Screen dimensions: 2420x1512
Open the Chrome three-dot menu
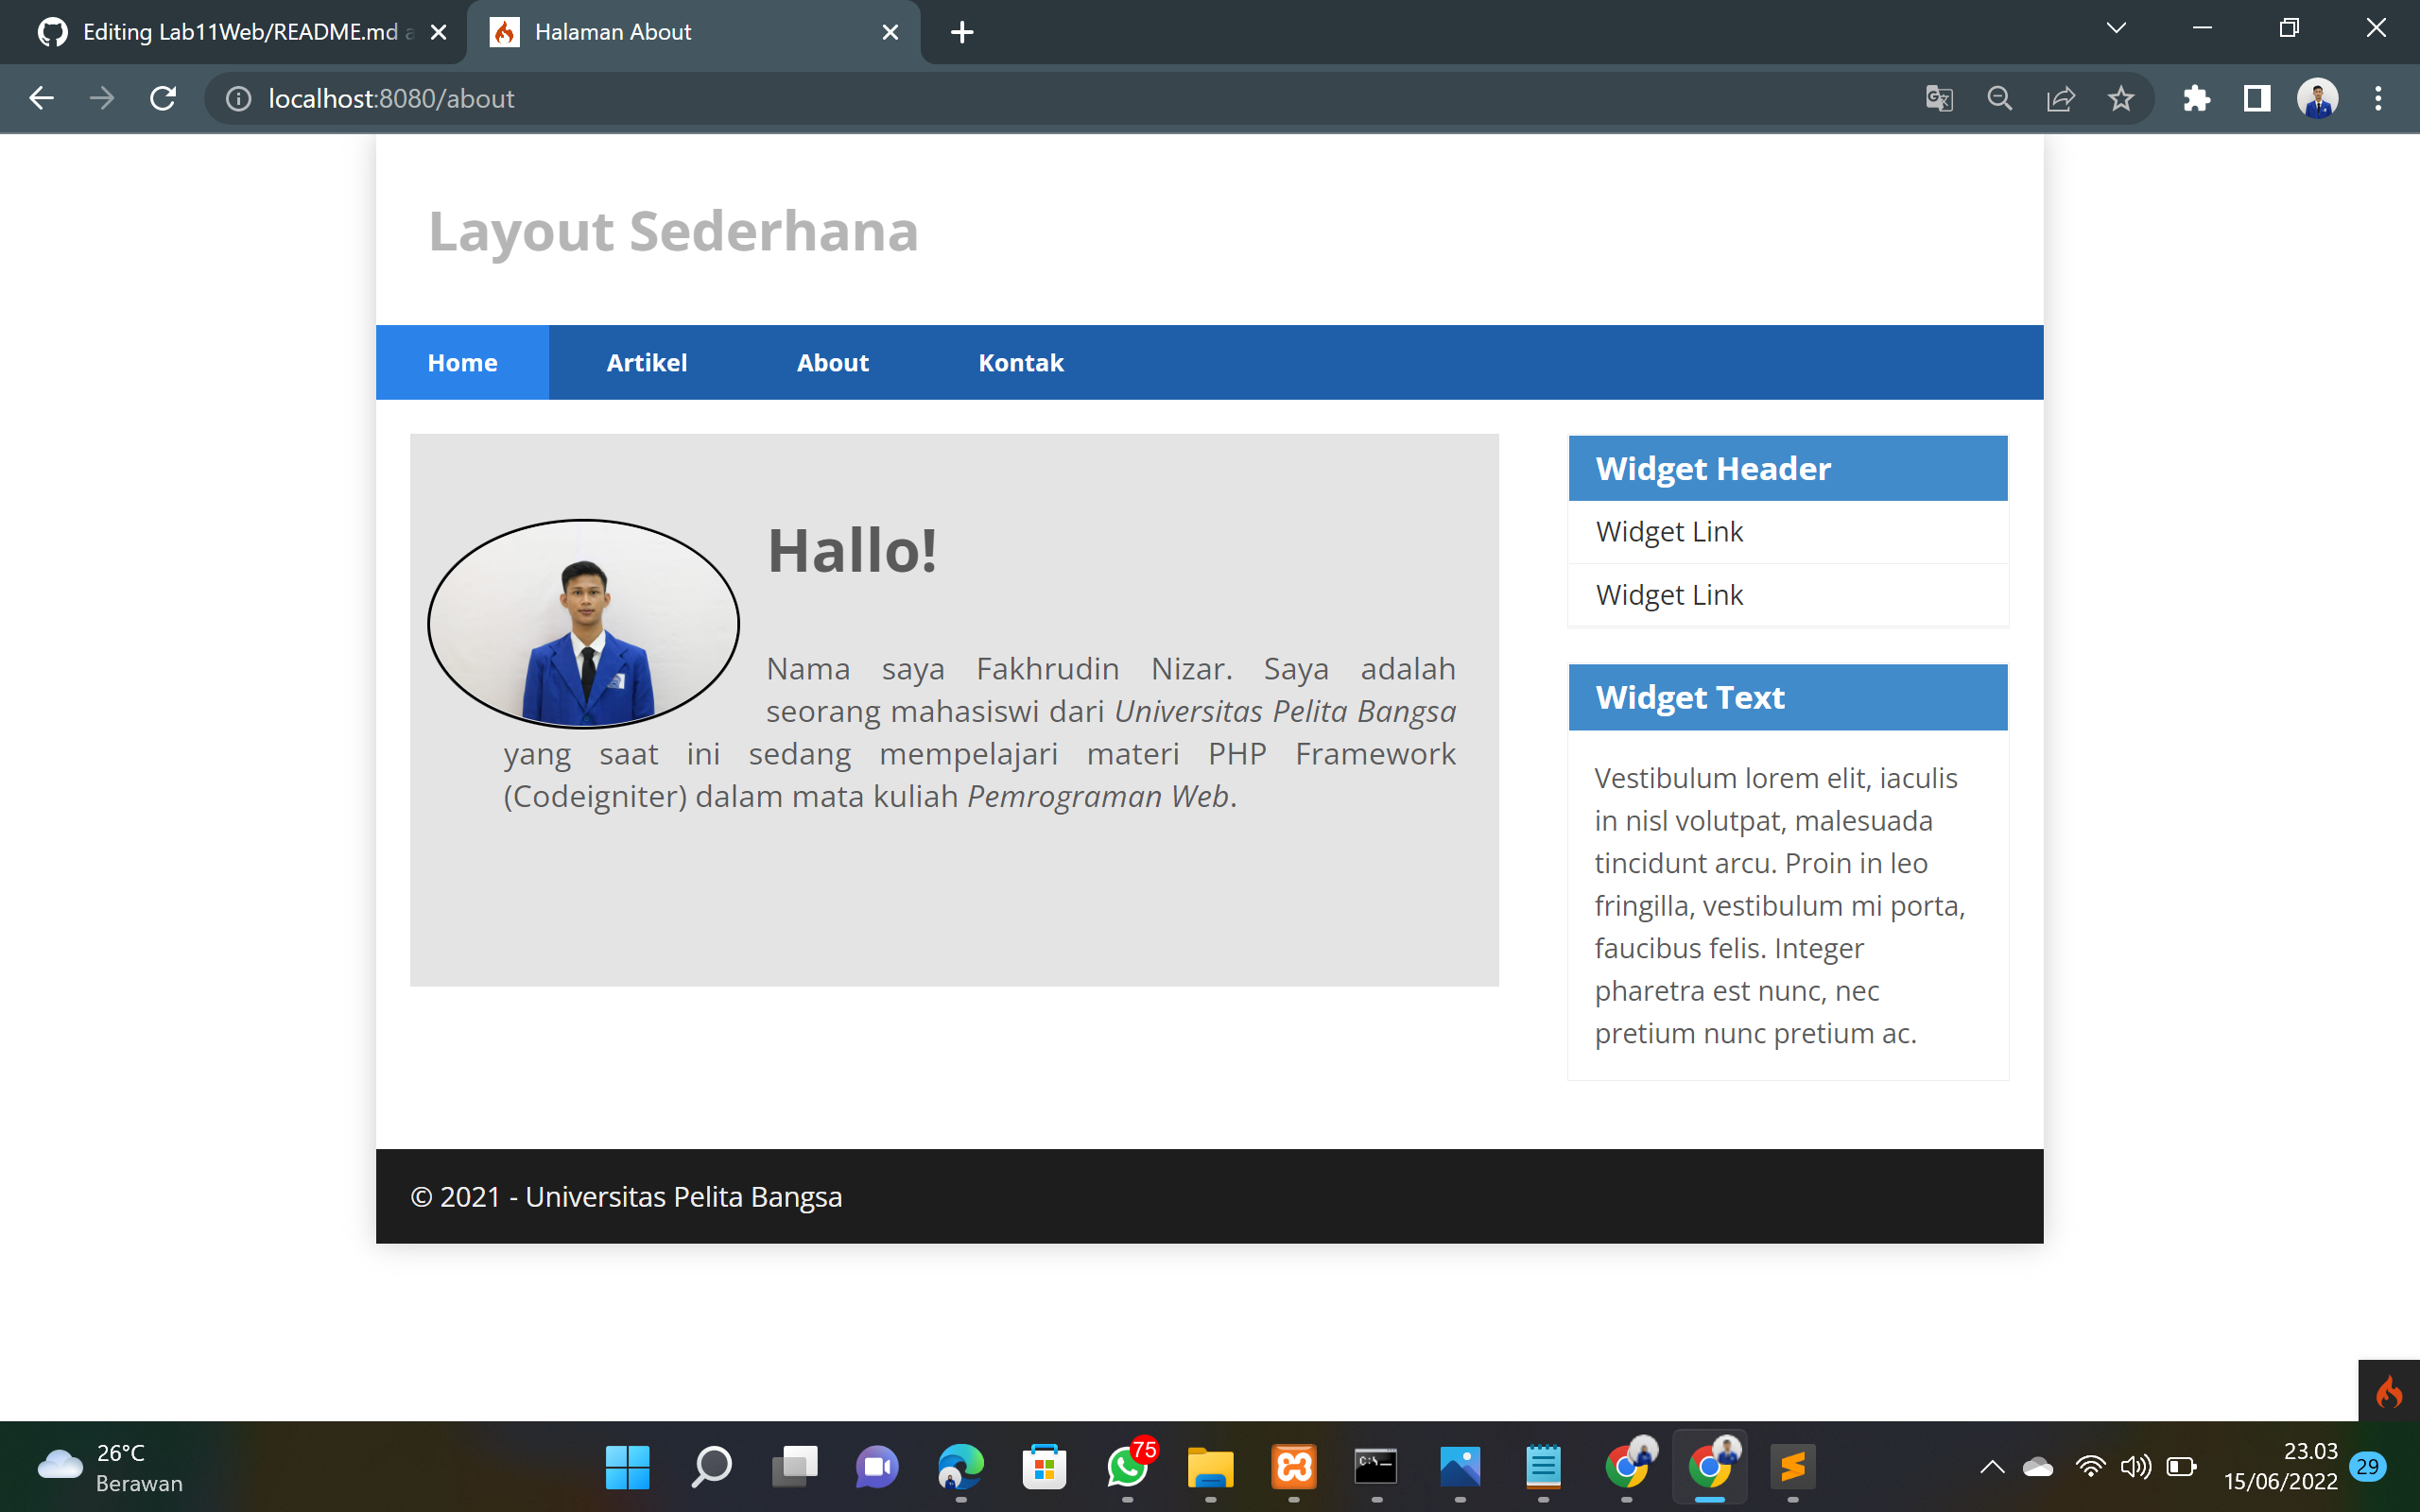point(2379,98)
